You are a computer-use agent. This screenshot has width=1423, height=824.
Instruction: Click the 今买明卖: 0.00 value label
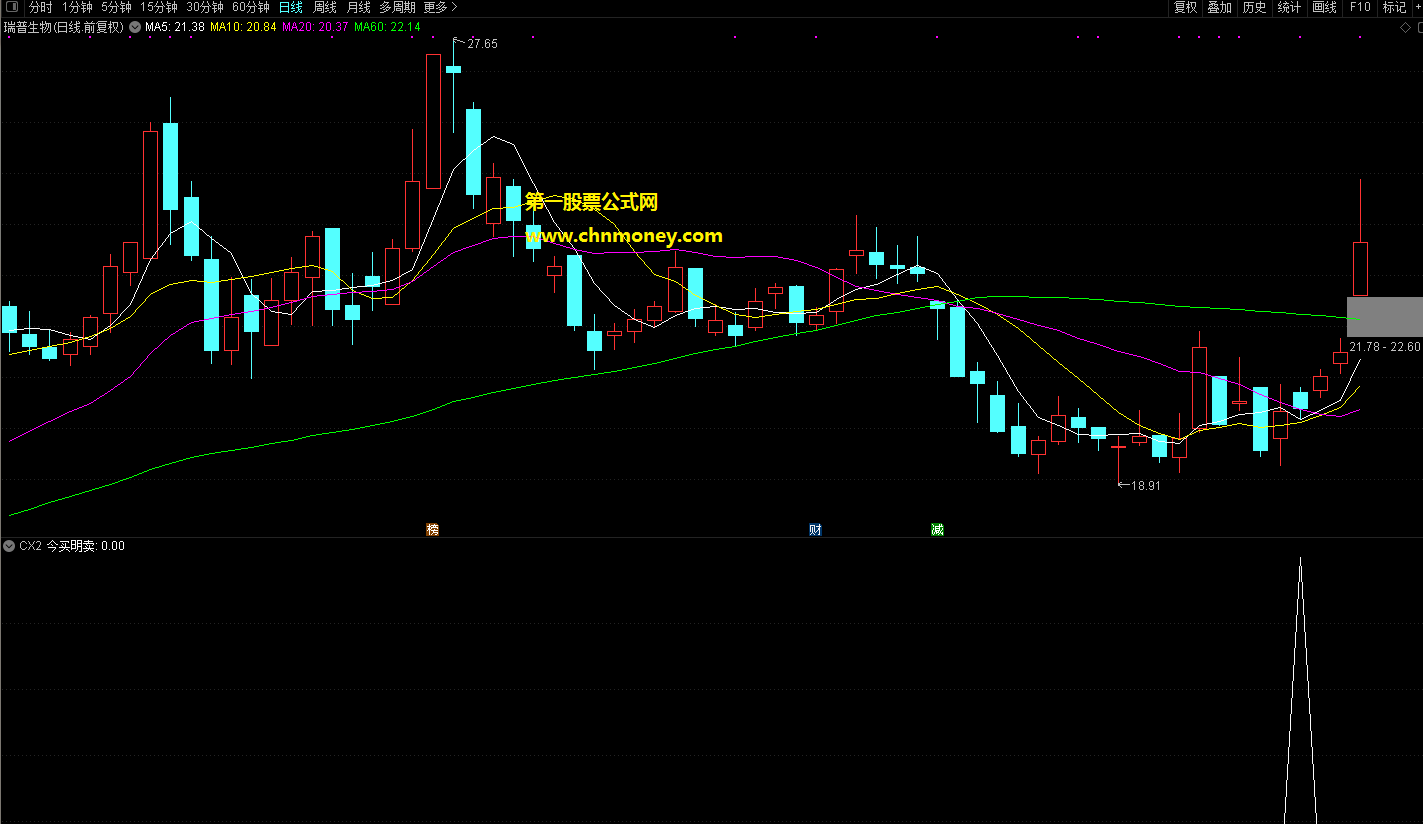[x=86, y=546]
